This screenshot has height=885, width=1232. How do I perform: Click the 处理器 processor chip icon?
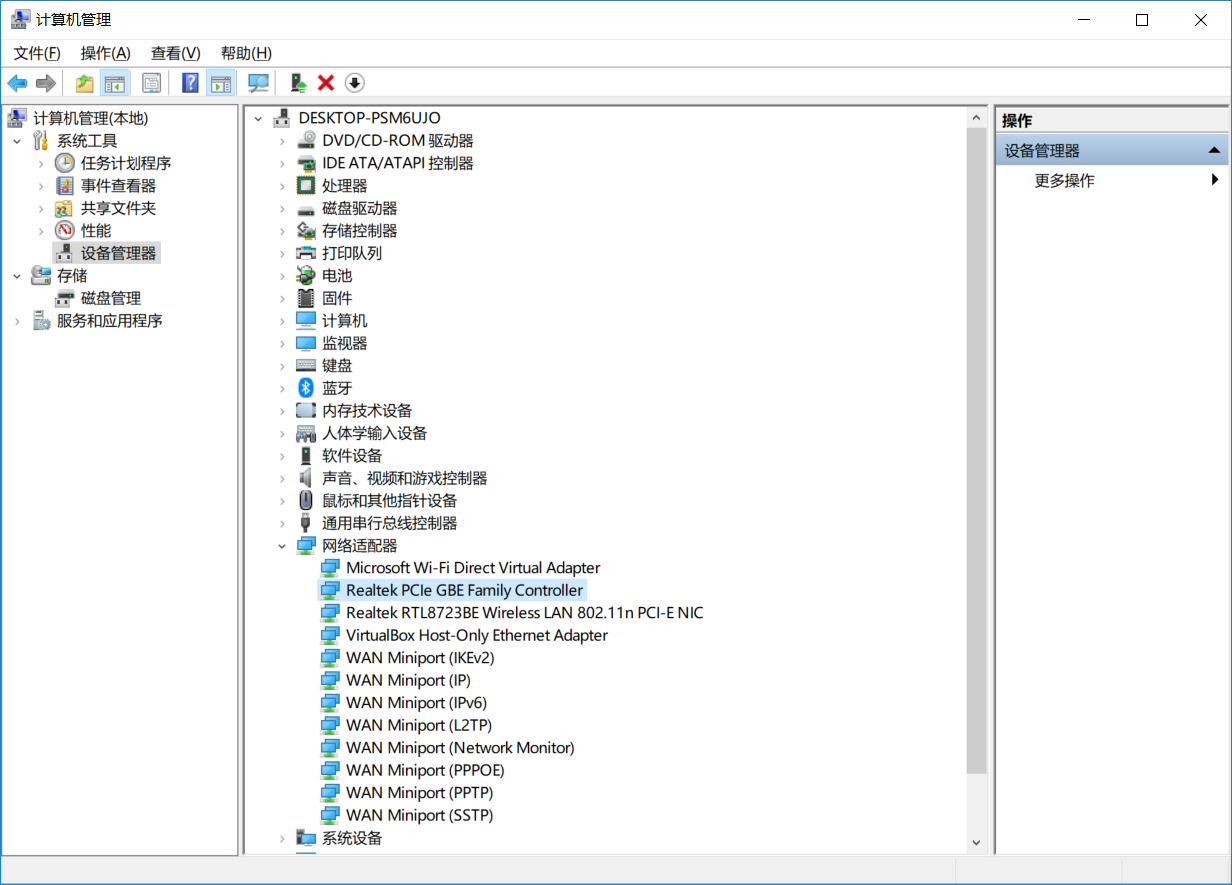(306, 185)
